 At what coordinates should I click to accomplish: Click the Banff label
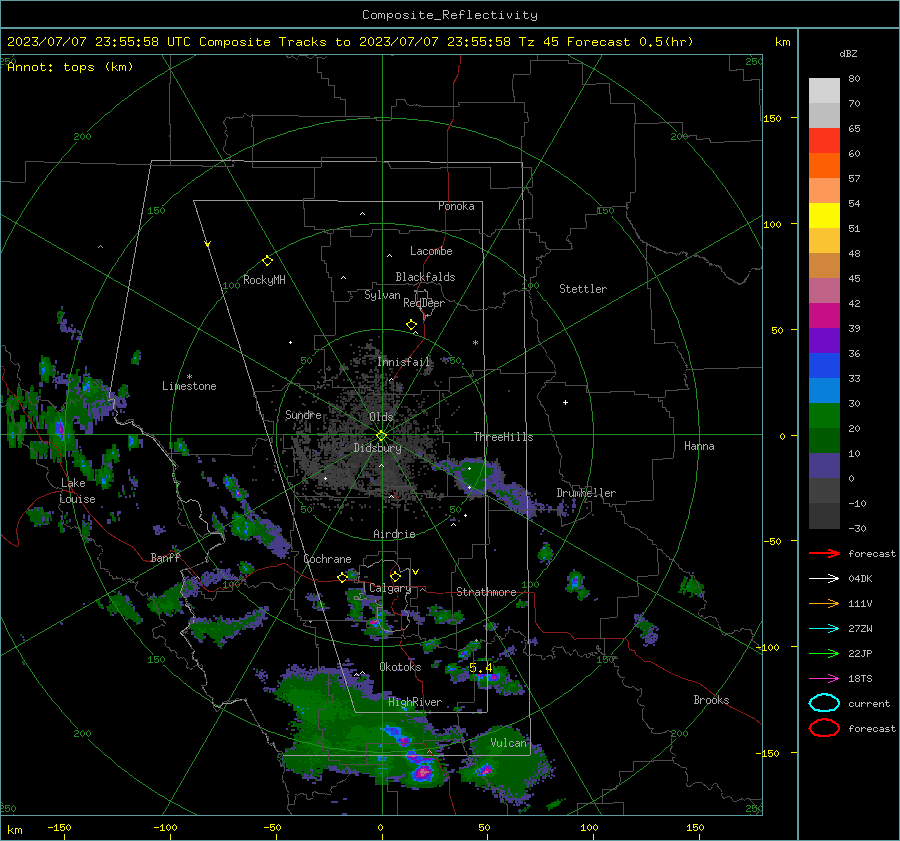tap(165, 558)
